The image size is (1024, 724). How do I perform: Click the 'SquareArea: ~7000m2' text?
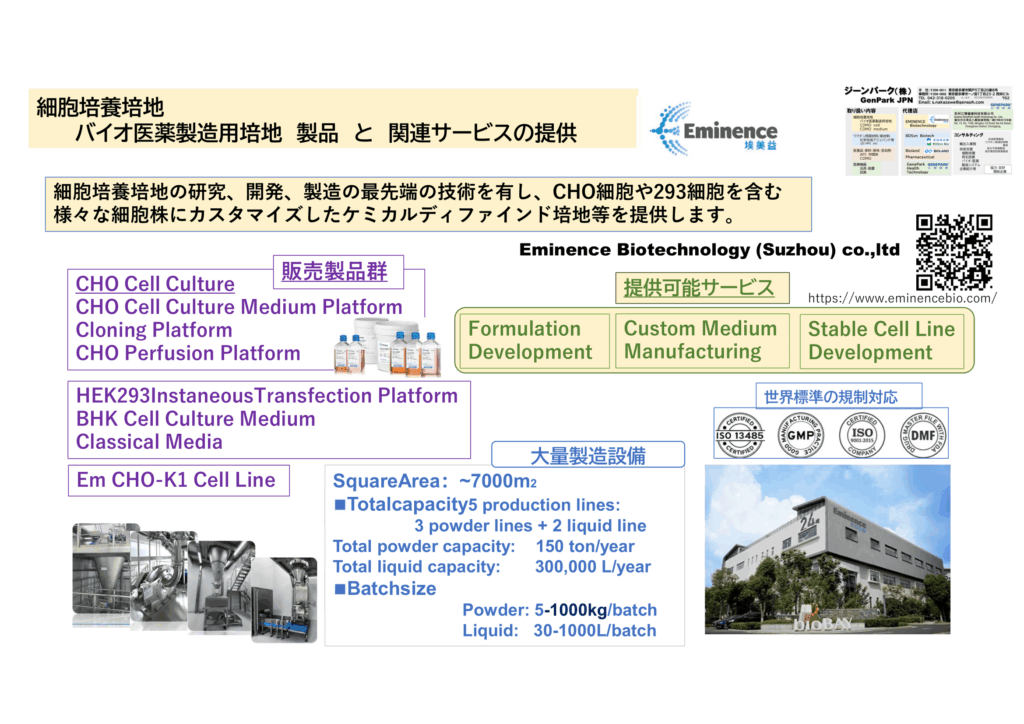click(435, 481)
